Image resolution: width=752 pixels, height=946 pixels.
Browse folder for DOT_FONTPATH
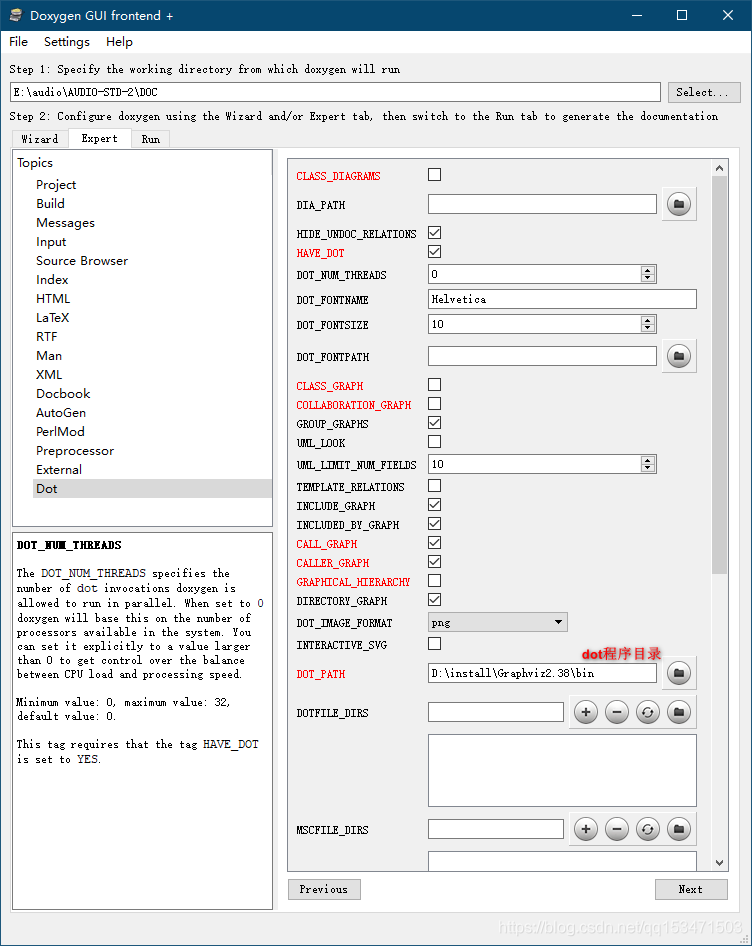coord(679,356)
